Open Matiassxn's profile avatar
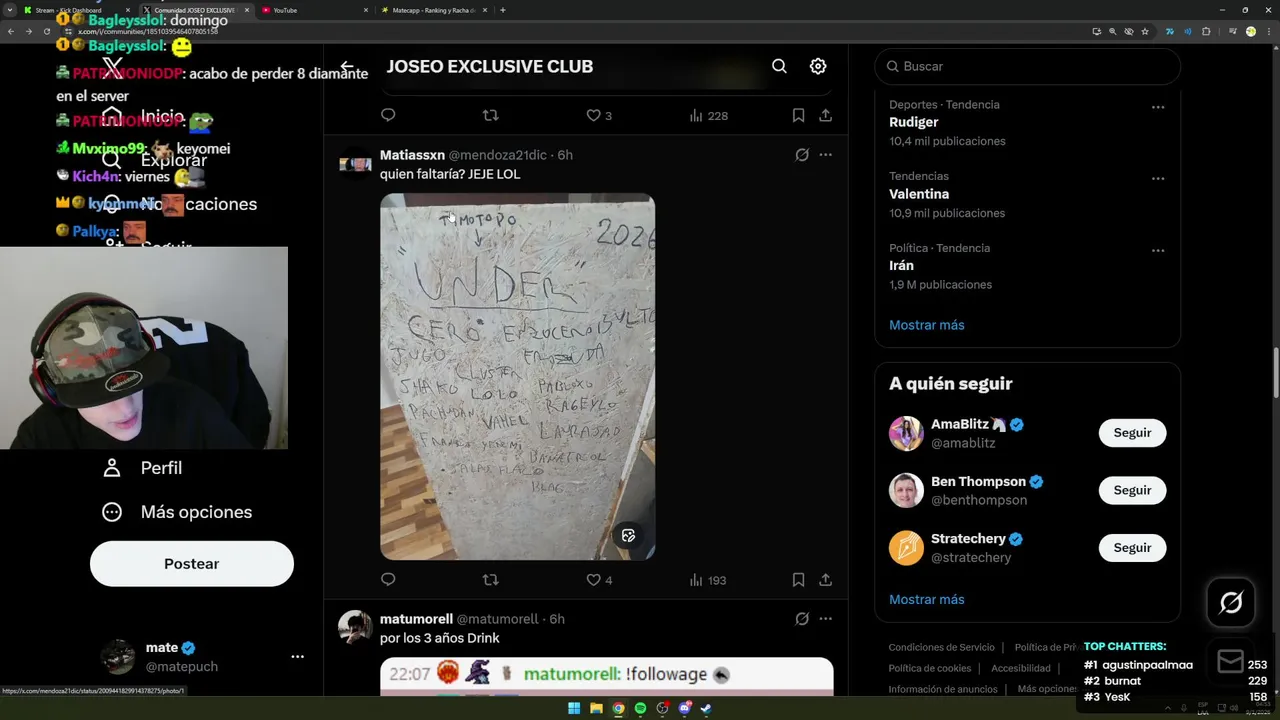The height and width of the screenshot is (720, 1280). coord(355,164)
